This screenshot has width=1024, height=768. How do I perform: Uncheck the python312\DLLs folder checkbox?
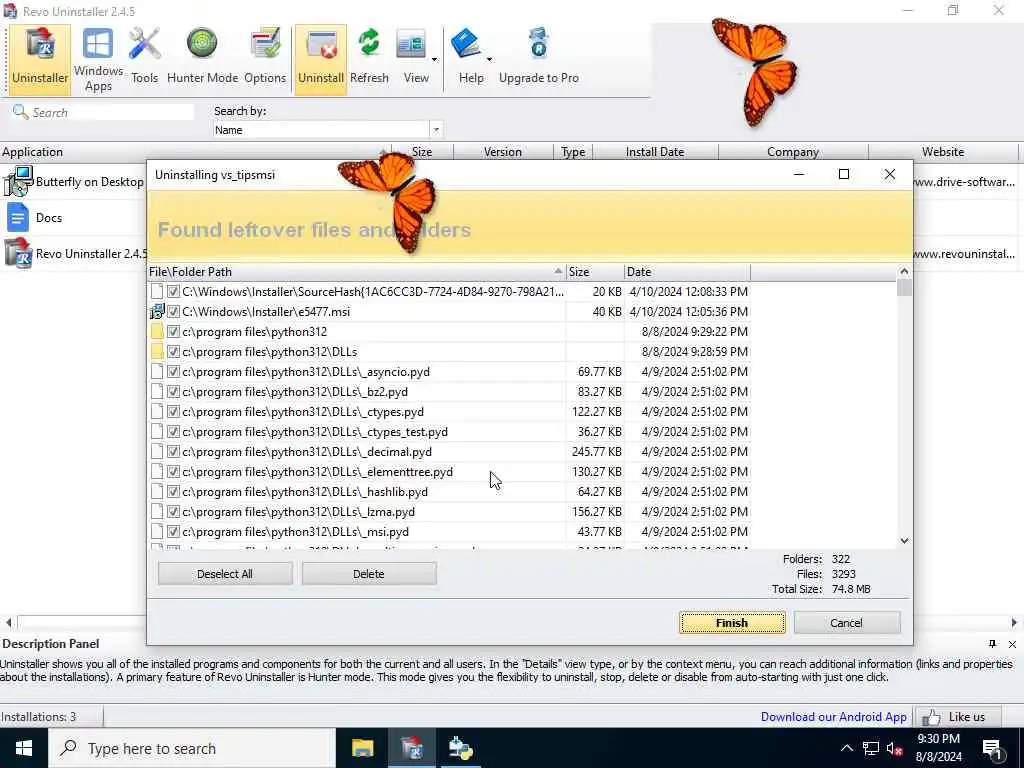tap(173, 351)
